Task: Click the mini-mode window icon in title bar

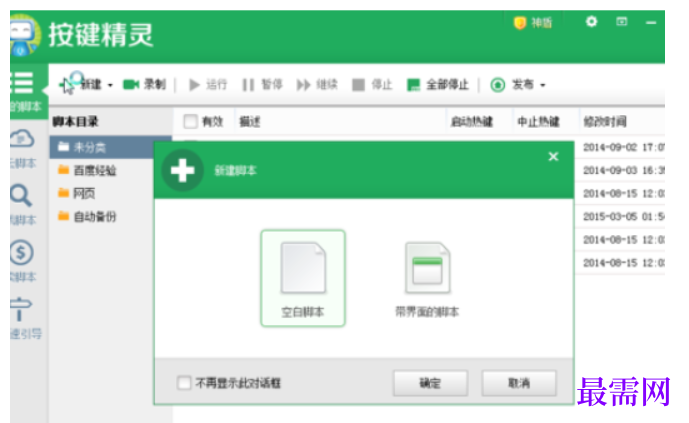Action: pos(621,22)
